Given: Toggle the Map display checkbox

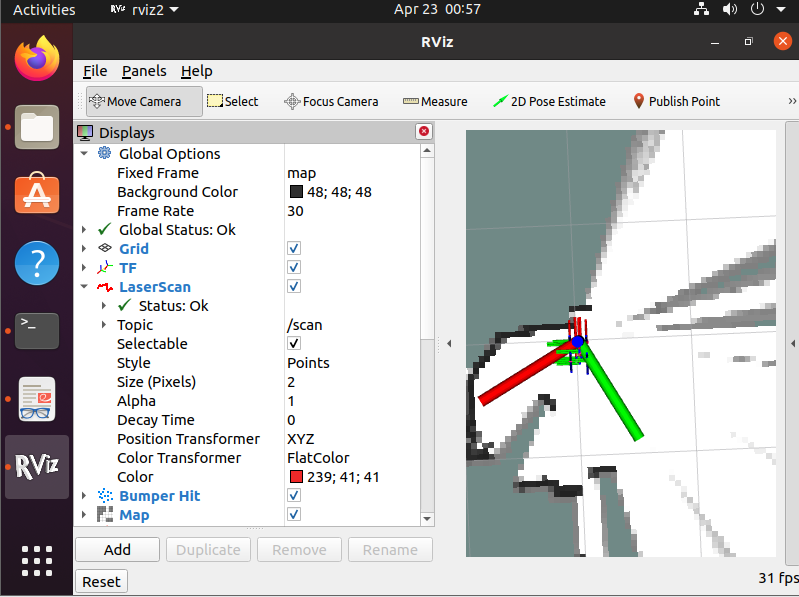Looking at the screenshot, I should [x=294, y=514].
